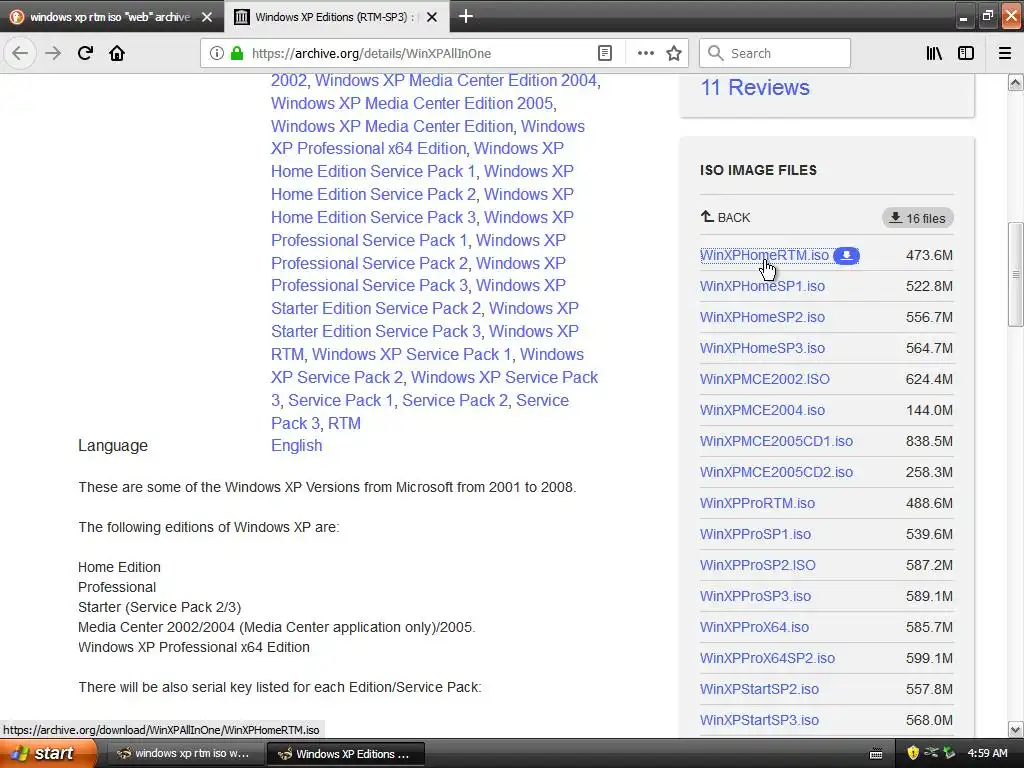Go back with the browser back arrow
The width and height of the screenshot is (1024, 768).
tap(20, 53)
